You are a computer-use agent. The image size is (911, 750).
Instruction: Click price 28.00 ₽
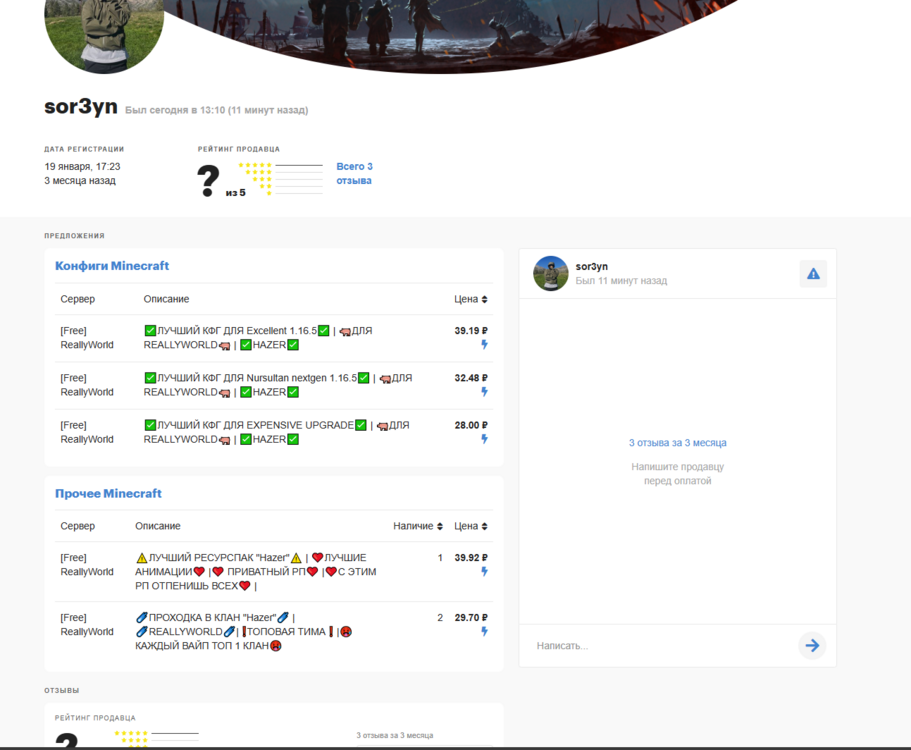click(x=471, y=425)
